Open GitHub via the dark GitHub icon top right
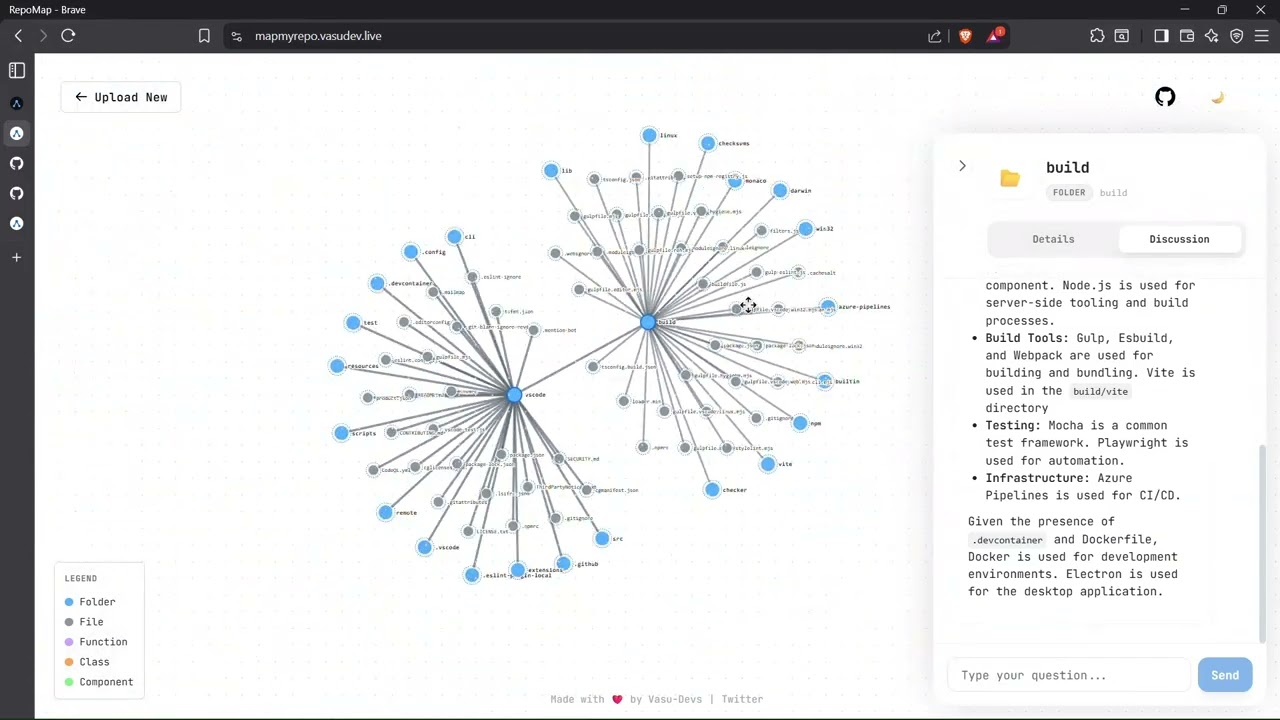The image size is (1280, 720). coord(1165,97)
